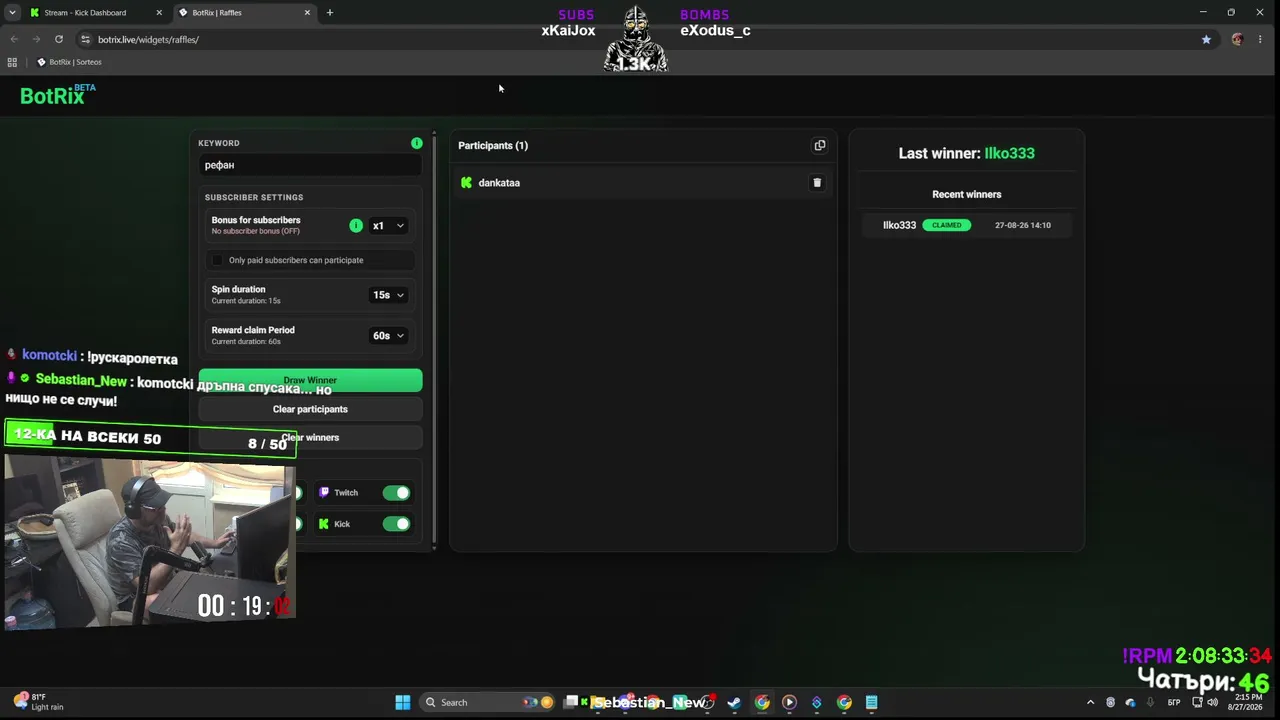Open the Keyword info tooltip icon
1280x720 pixels.
(x=417, y=143)
